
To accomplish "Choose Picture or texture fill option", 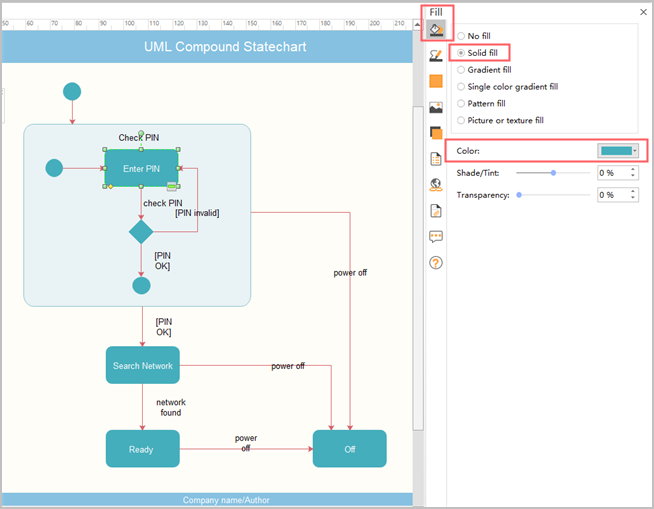I will tap(461, 121).
